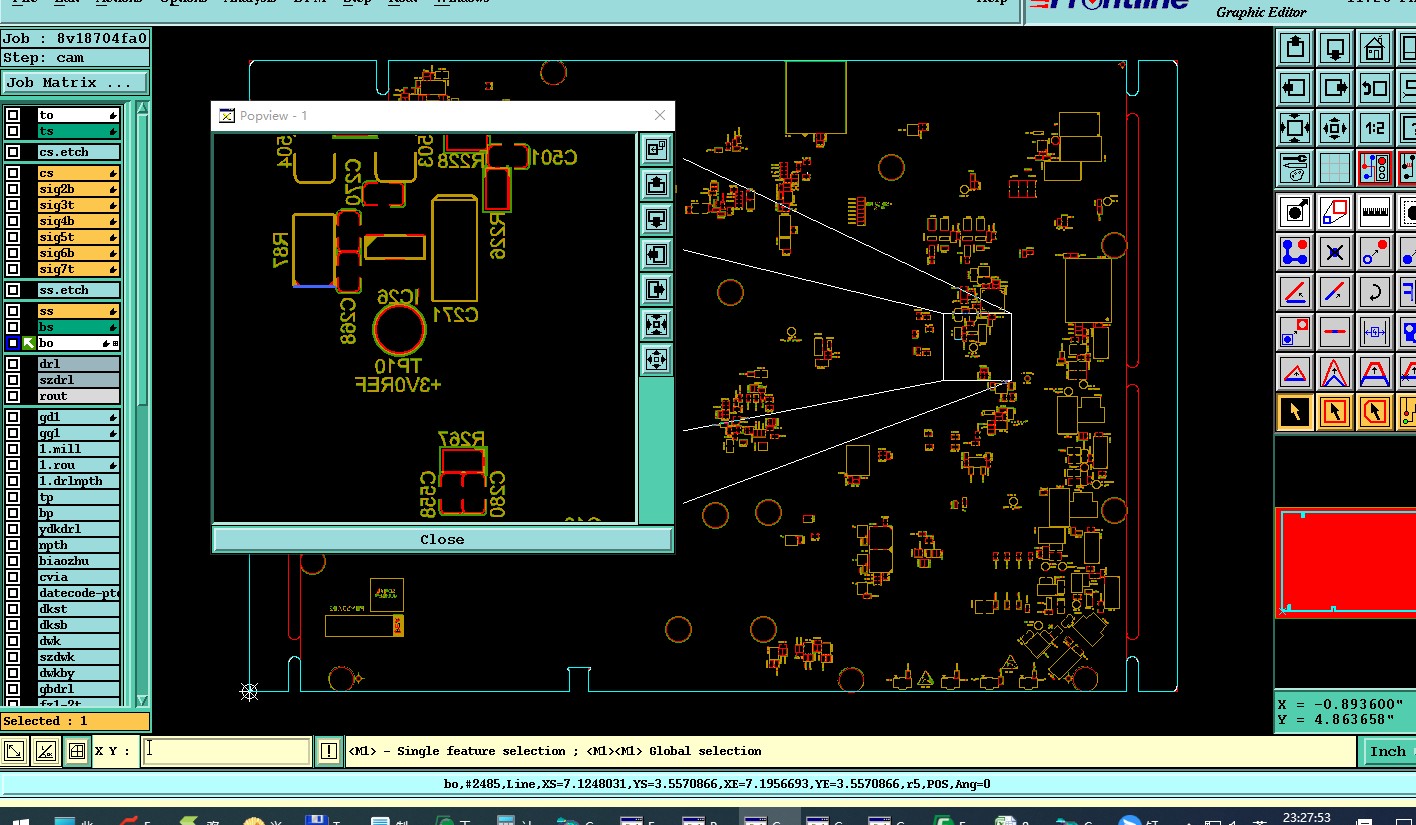This screenshot has width=1416, height=825.
Task: Pan Popview down with its arrow icon
Action: point(656,219)
